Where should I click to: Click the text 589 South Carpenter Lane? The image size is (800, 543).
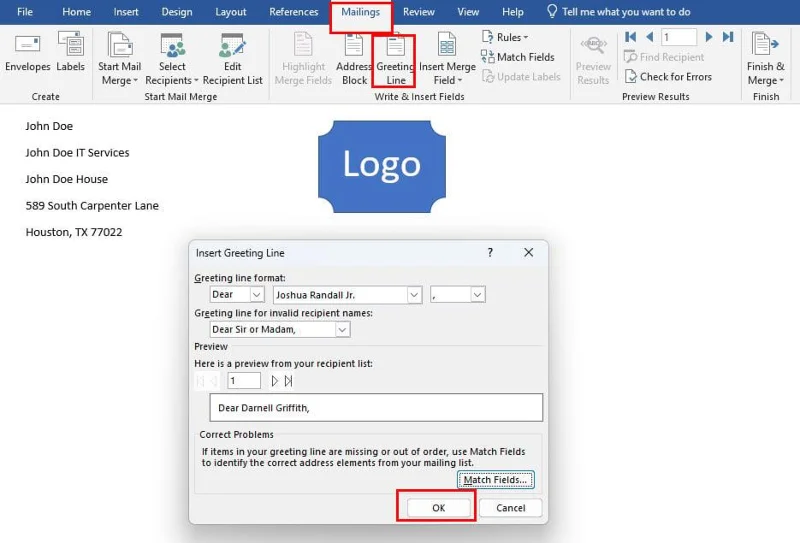(x=92, y=206)
